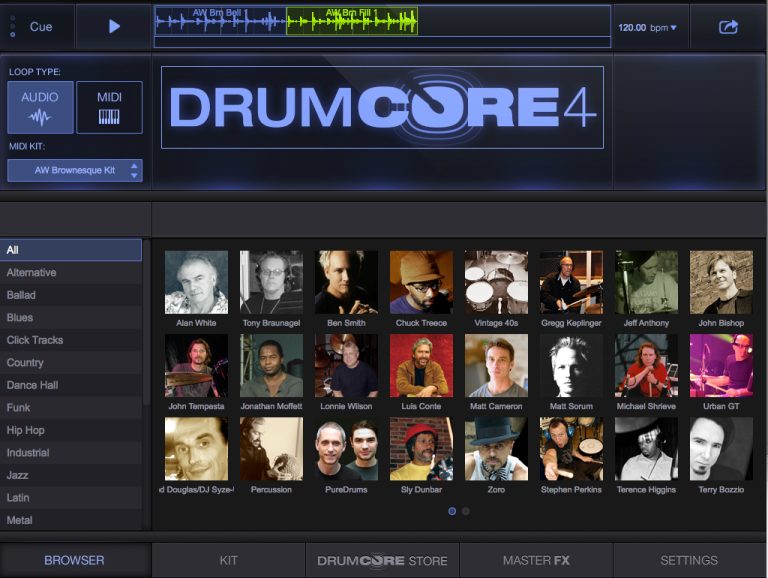Select the Hip Hop genre
Image resolution: width=768 pixels, height=578 pixels.
pyautogui.click(x=71, y=430)
